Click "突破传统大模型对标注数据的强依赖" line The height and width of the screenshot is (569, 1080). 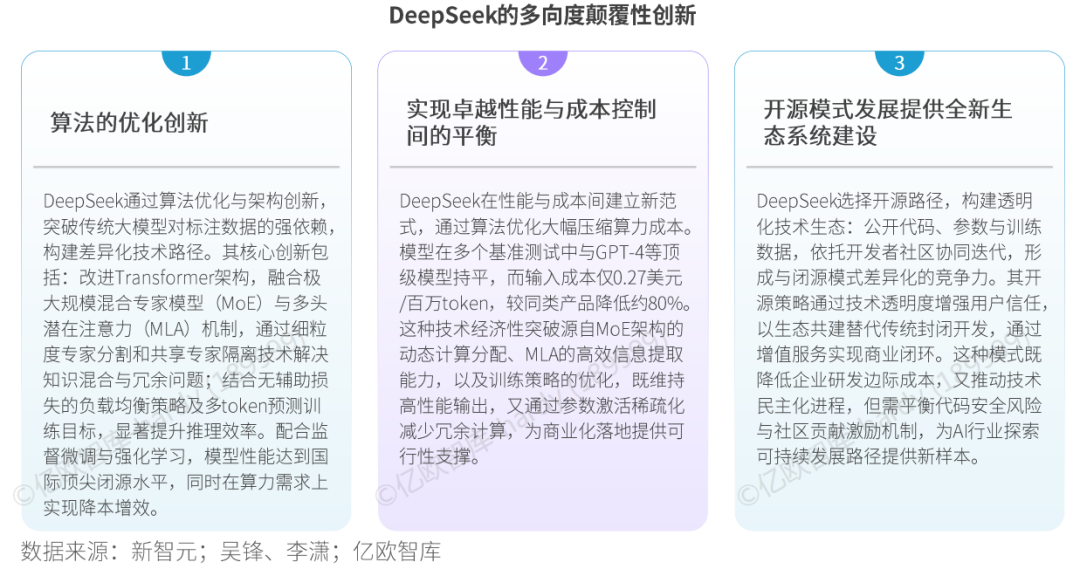(185, 227)
